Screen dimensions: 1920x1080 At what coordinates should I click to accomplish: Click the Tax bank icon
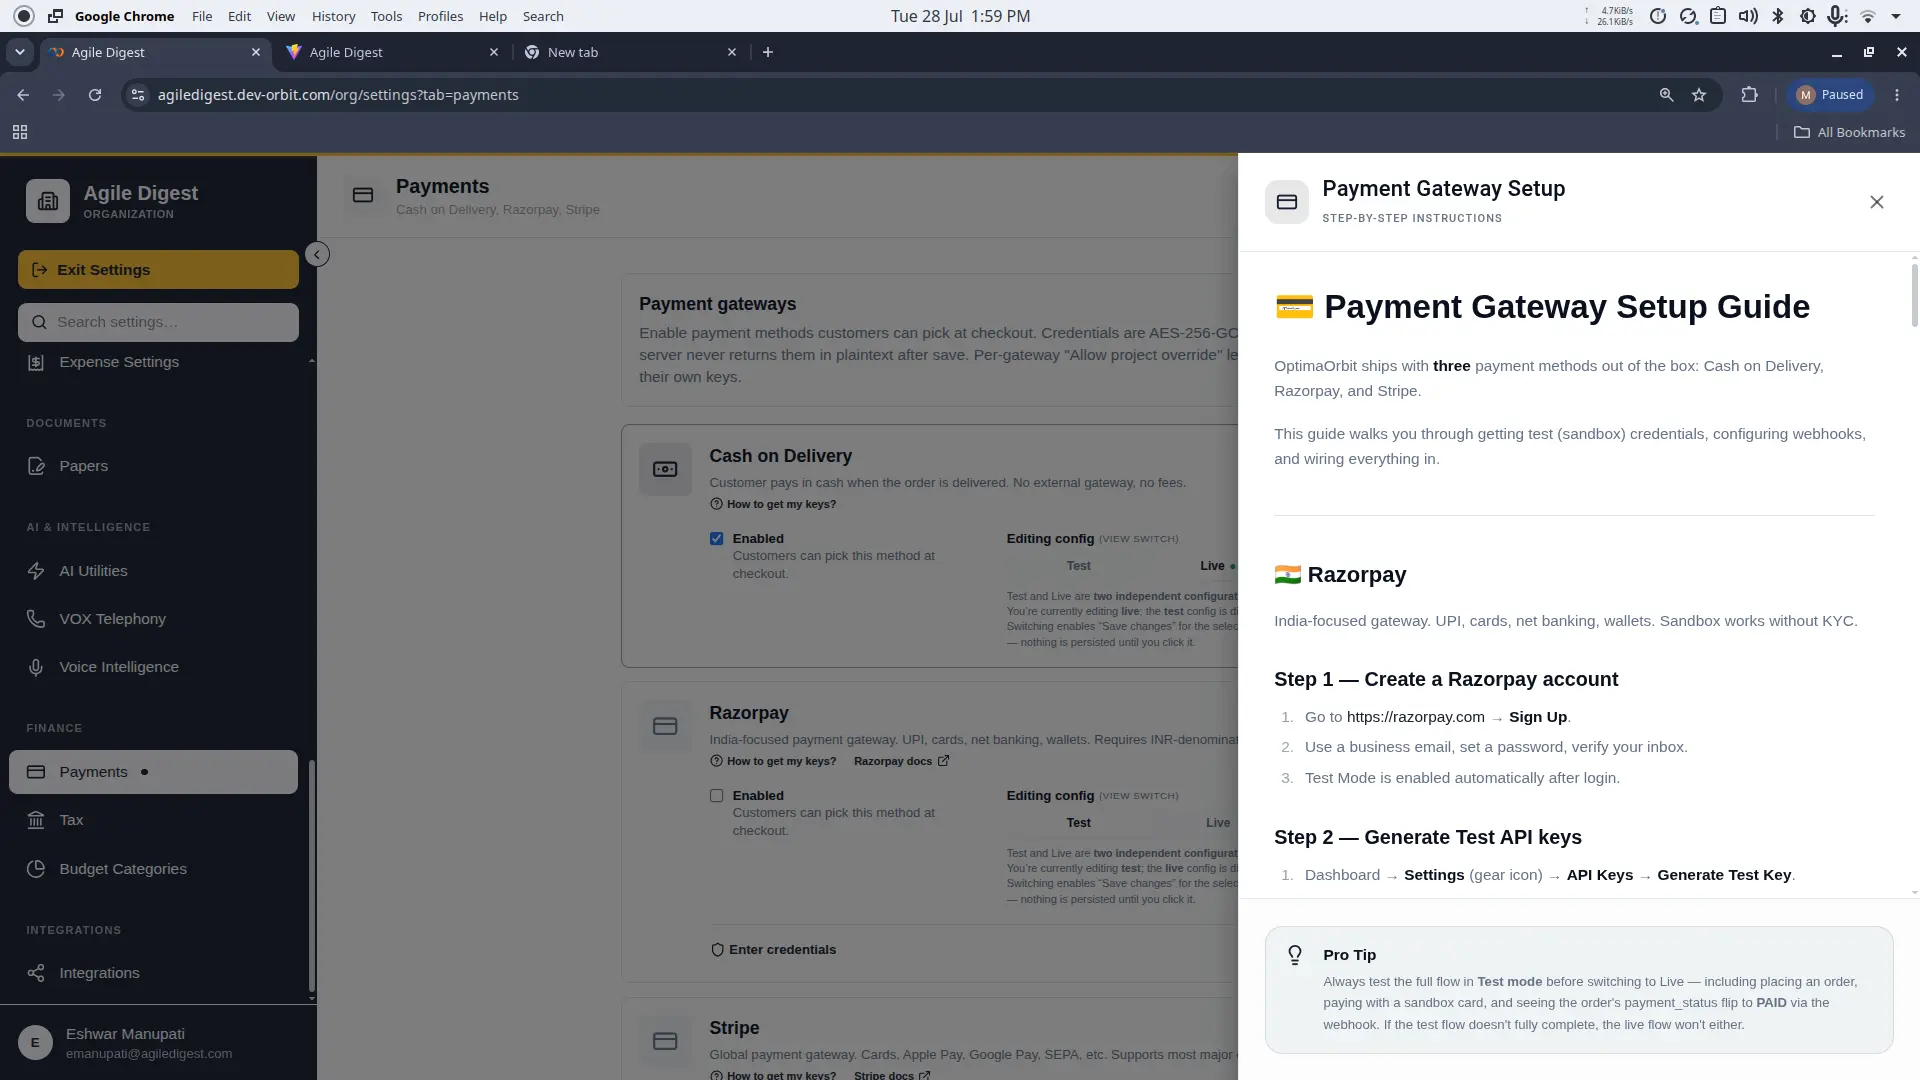[x=36, y=820]
